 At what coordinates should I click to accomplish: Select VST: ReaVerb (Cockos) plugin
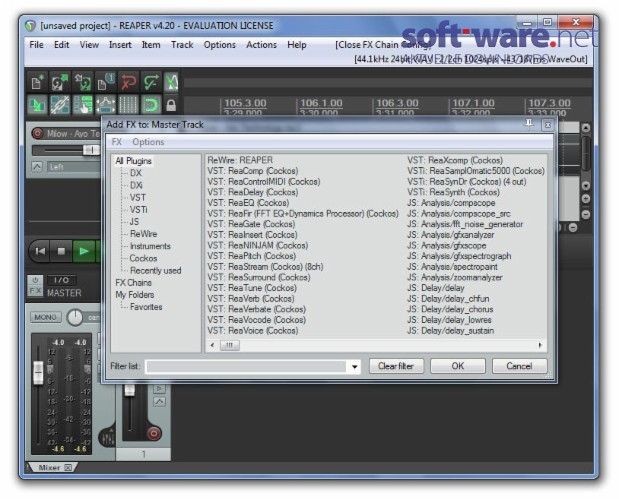click(251, 299)
